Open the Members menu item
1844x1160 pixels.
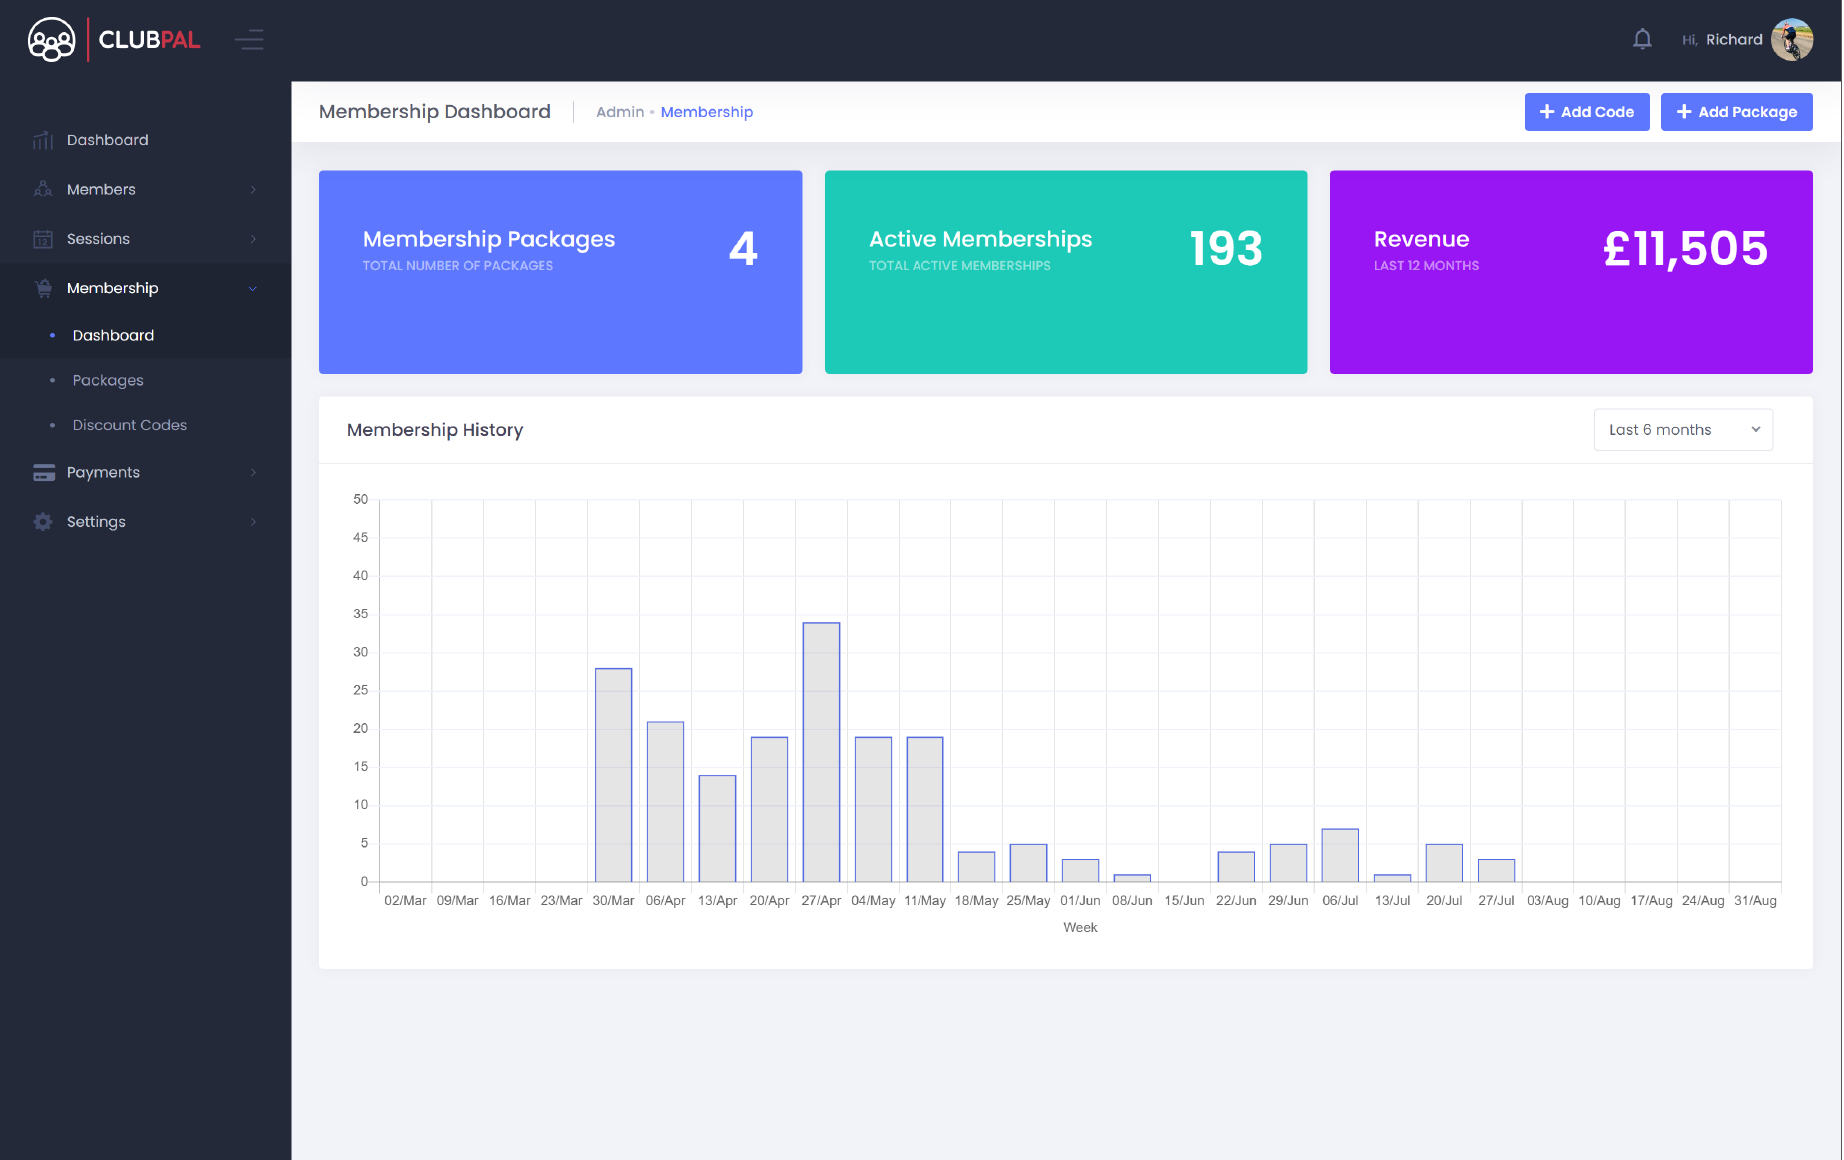(145, 189)
